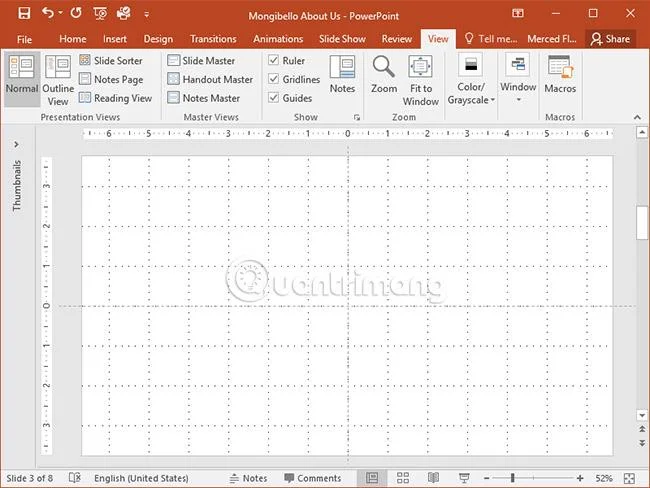Image resolution: width=650 pixels, height=488 pixels.
Task: Customize Quick Access Toolbar dropdown
Action: point(146,15)
